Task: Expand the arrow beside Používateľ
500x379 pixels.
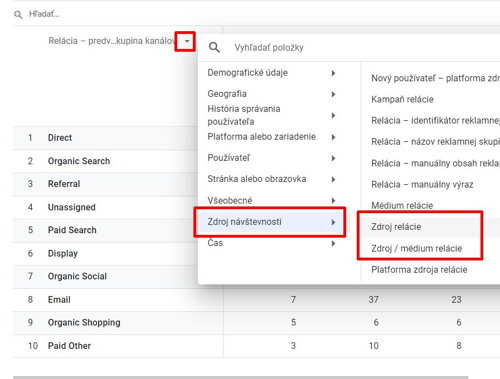Action: click(x=333, y=158)
